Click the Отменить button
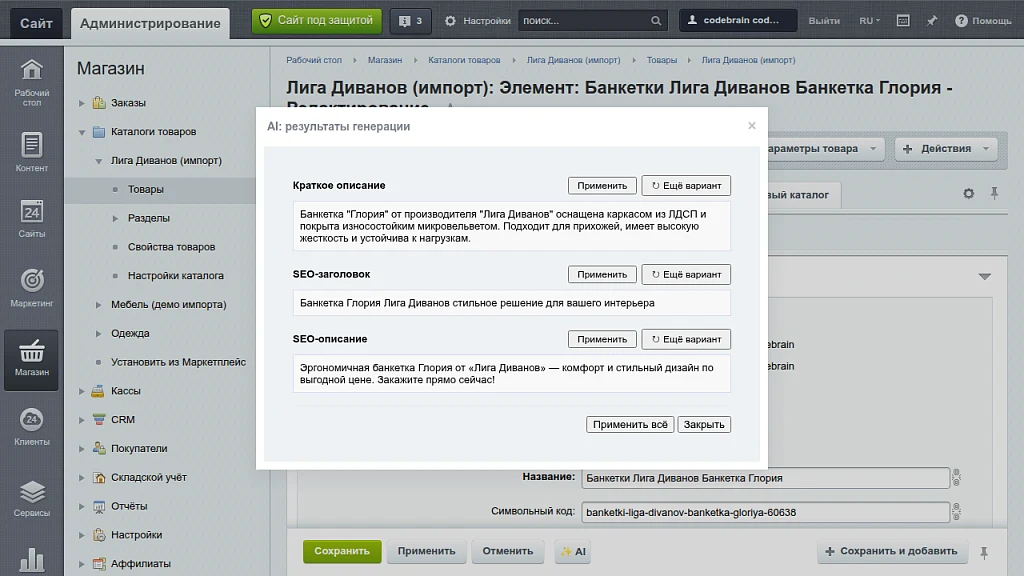This screenshot has width=1024, height=576. click(507, 551)
